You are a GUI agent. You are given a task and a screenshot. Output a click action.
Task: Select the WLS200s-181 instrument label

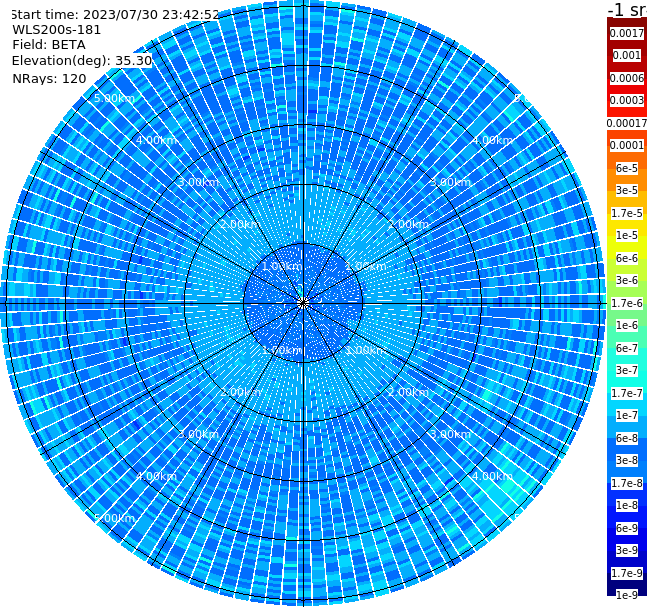coord(57,30)
